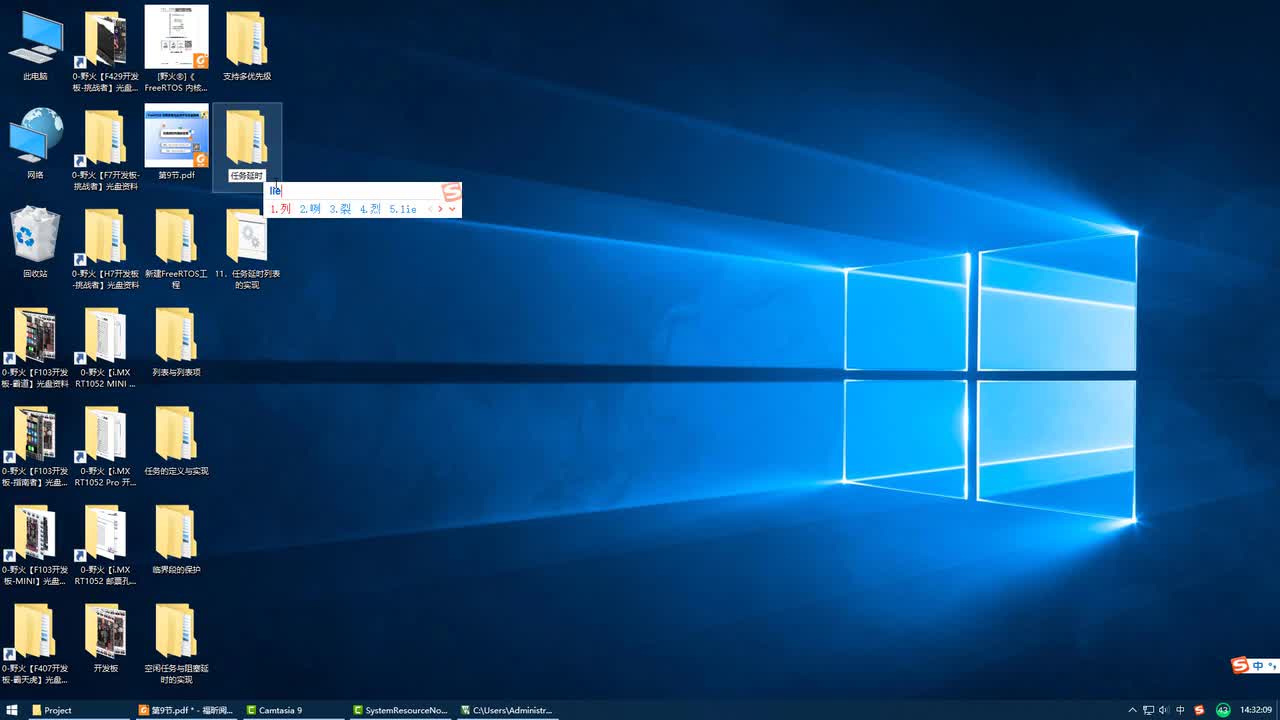Select the 临界段的保护 folder
The image size is (1280, 720).
pyautogui.click(x=176, y=540)
